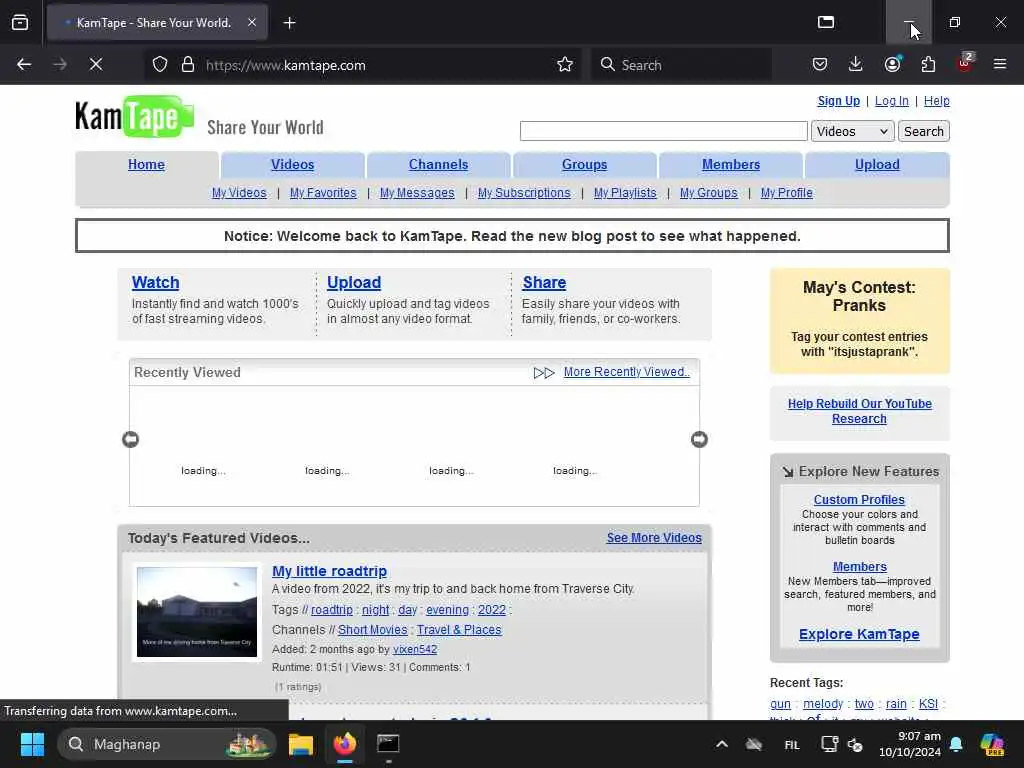This screenshot has width=1024, height=768.
Task: Click the Watch heading link
Action: pos(155,283)
